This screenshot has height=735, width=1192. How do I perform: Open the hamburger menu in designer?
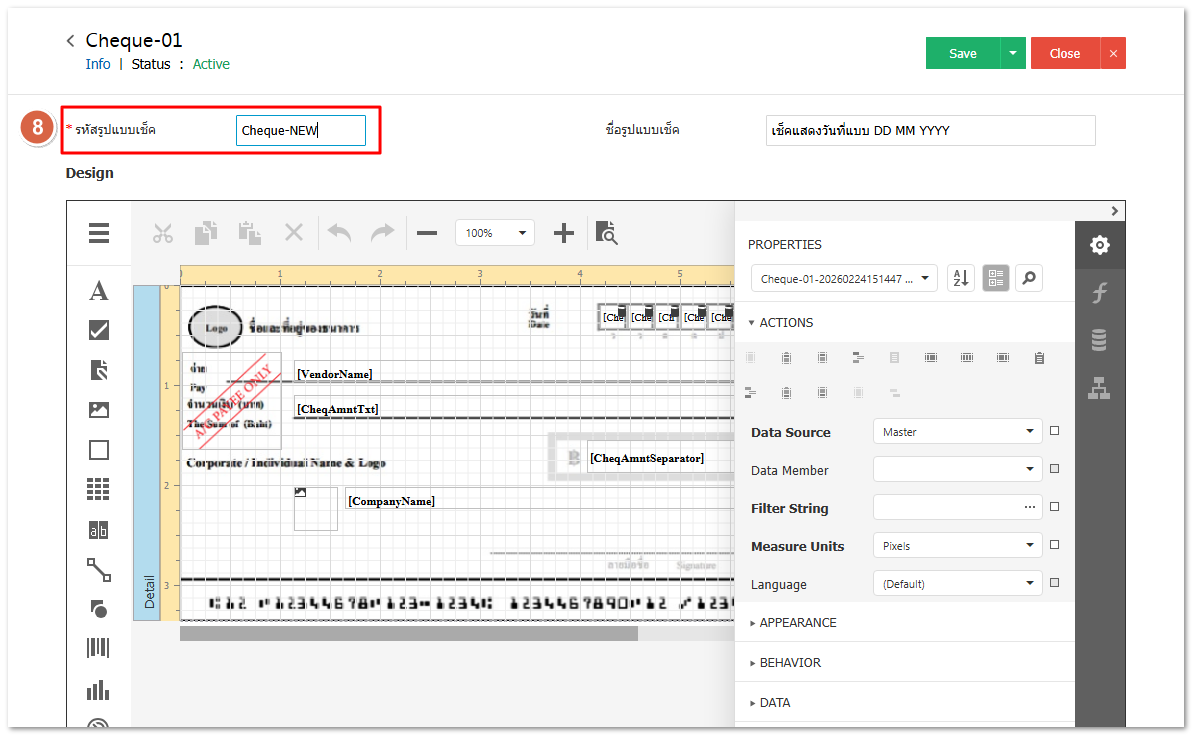(99, 233)
